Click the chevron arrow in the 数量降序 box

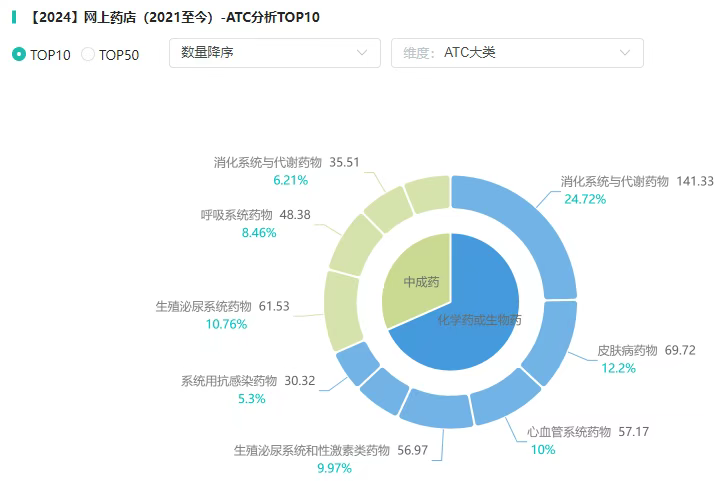(362, 53)
